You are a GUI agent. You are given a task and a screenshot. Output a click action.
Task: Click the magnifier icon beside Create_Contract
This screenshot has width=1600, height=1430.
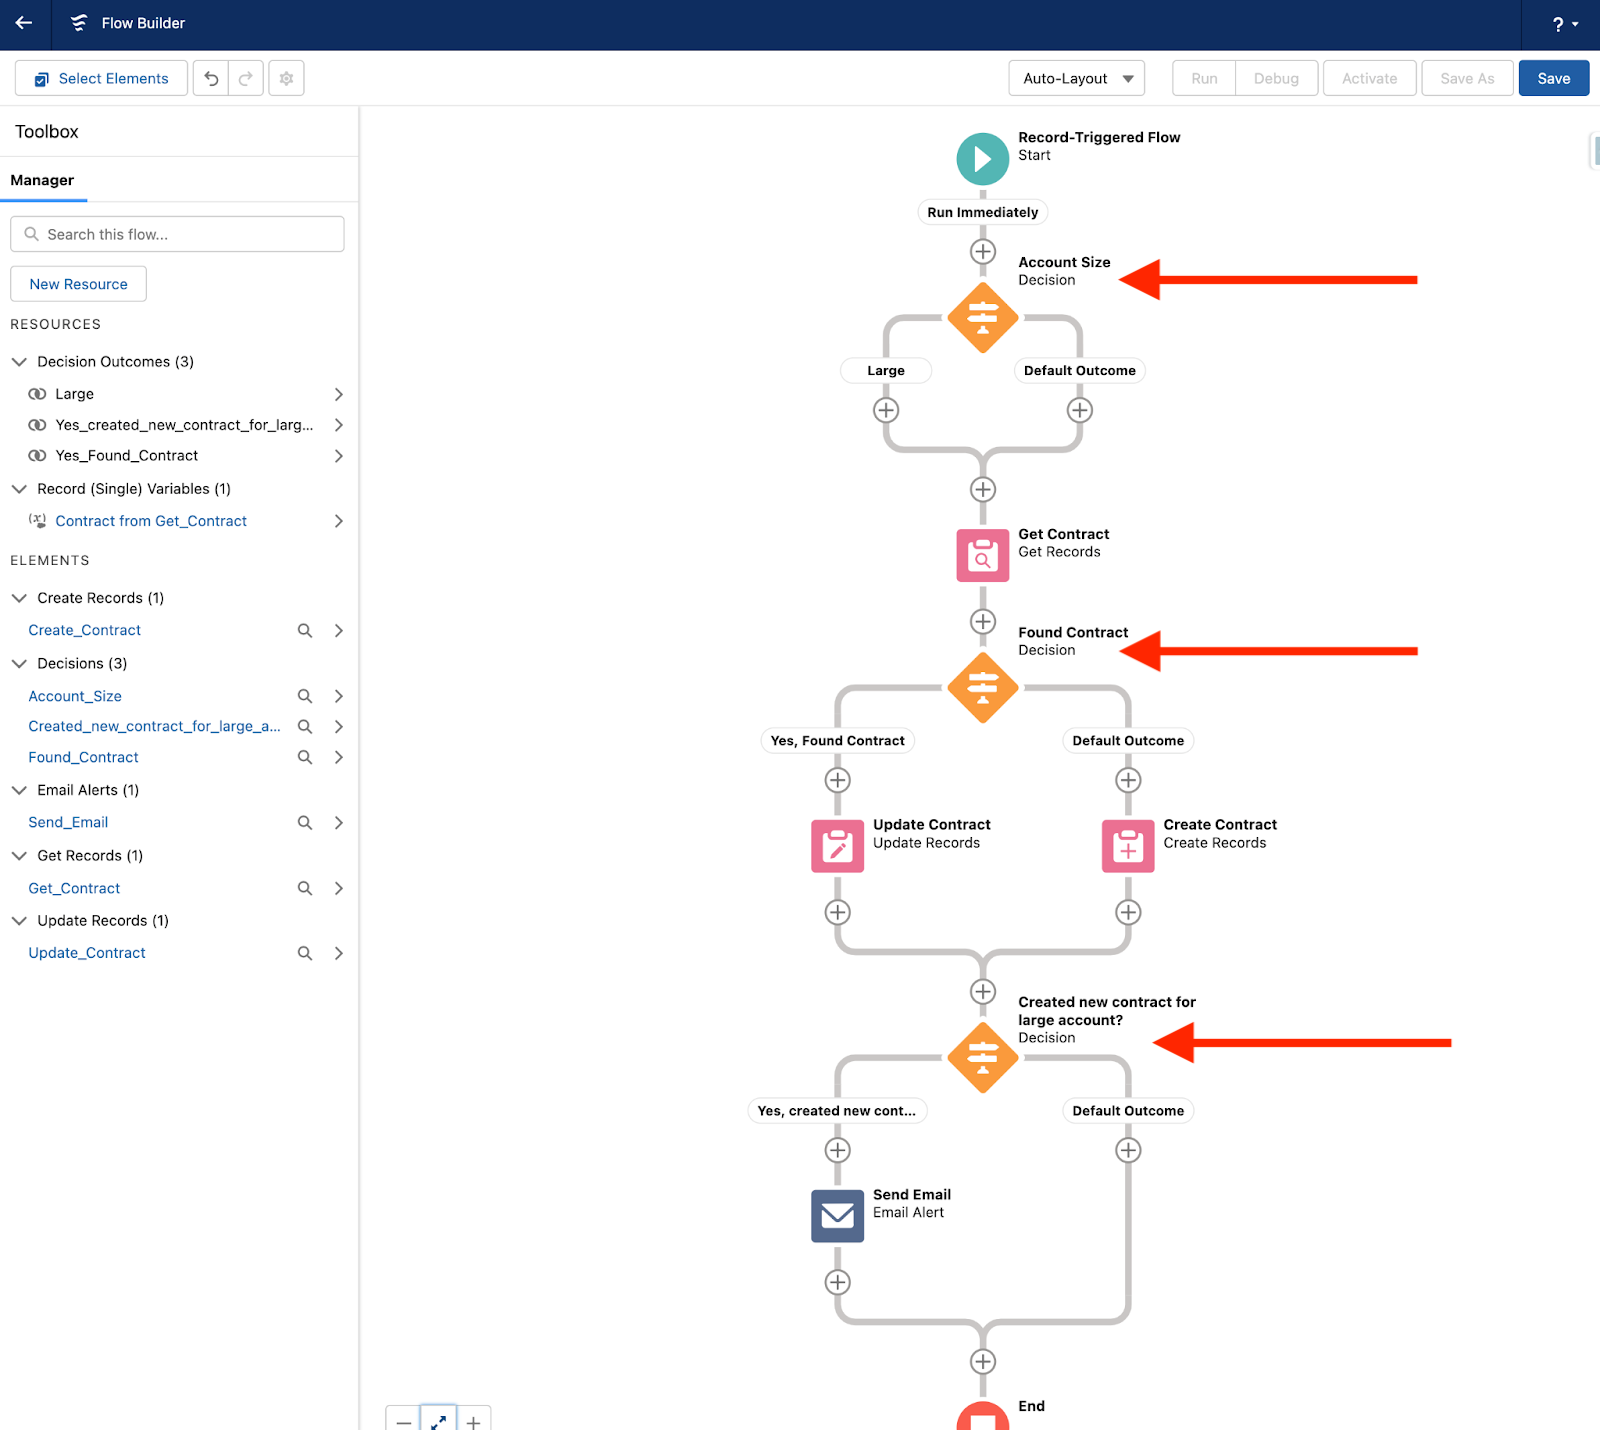[305, 630]
